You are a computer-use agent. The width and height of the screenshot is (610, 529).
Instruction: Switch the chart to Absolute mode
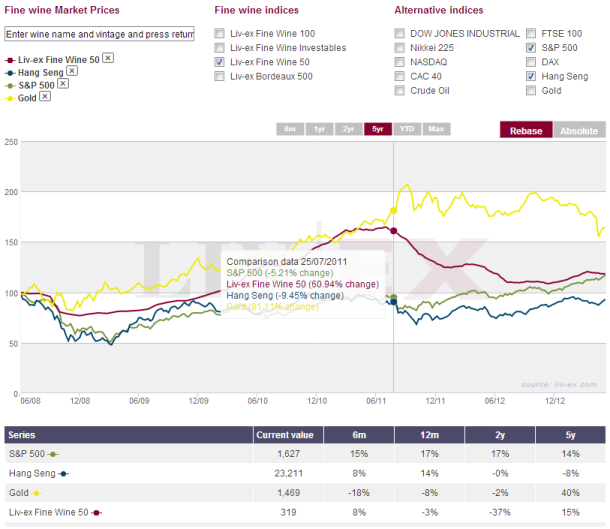(x=578, y=130)
